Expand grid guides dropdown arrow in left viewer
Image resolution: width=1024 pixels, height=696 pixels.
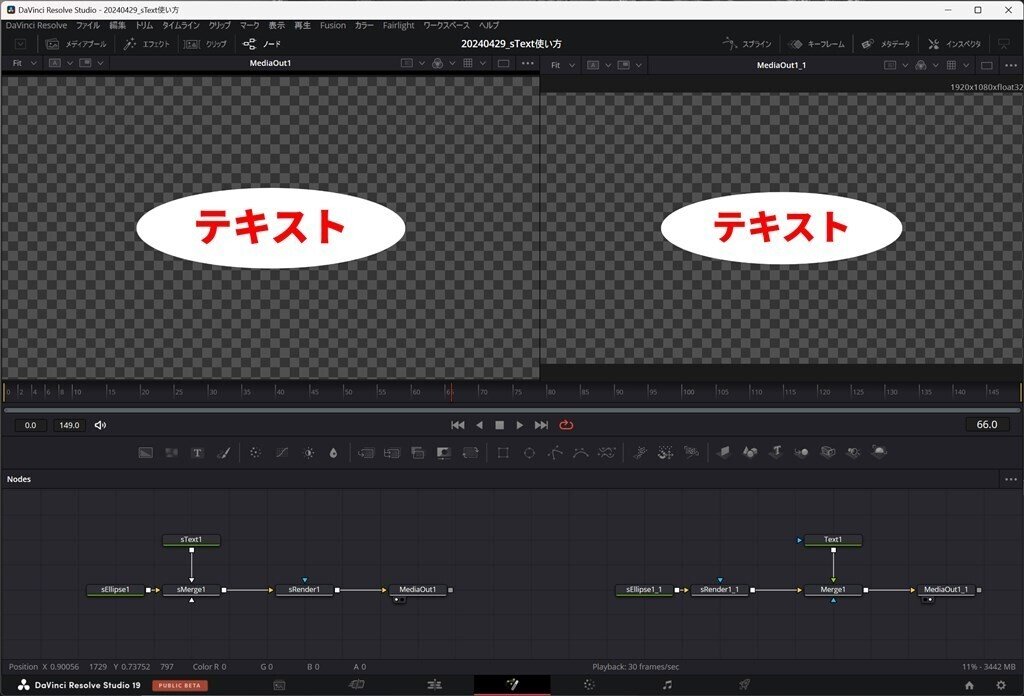[483, 63]
